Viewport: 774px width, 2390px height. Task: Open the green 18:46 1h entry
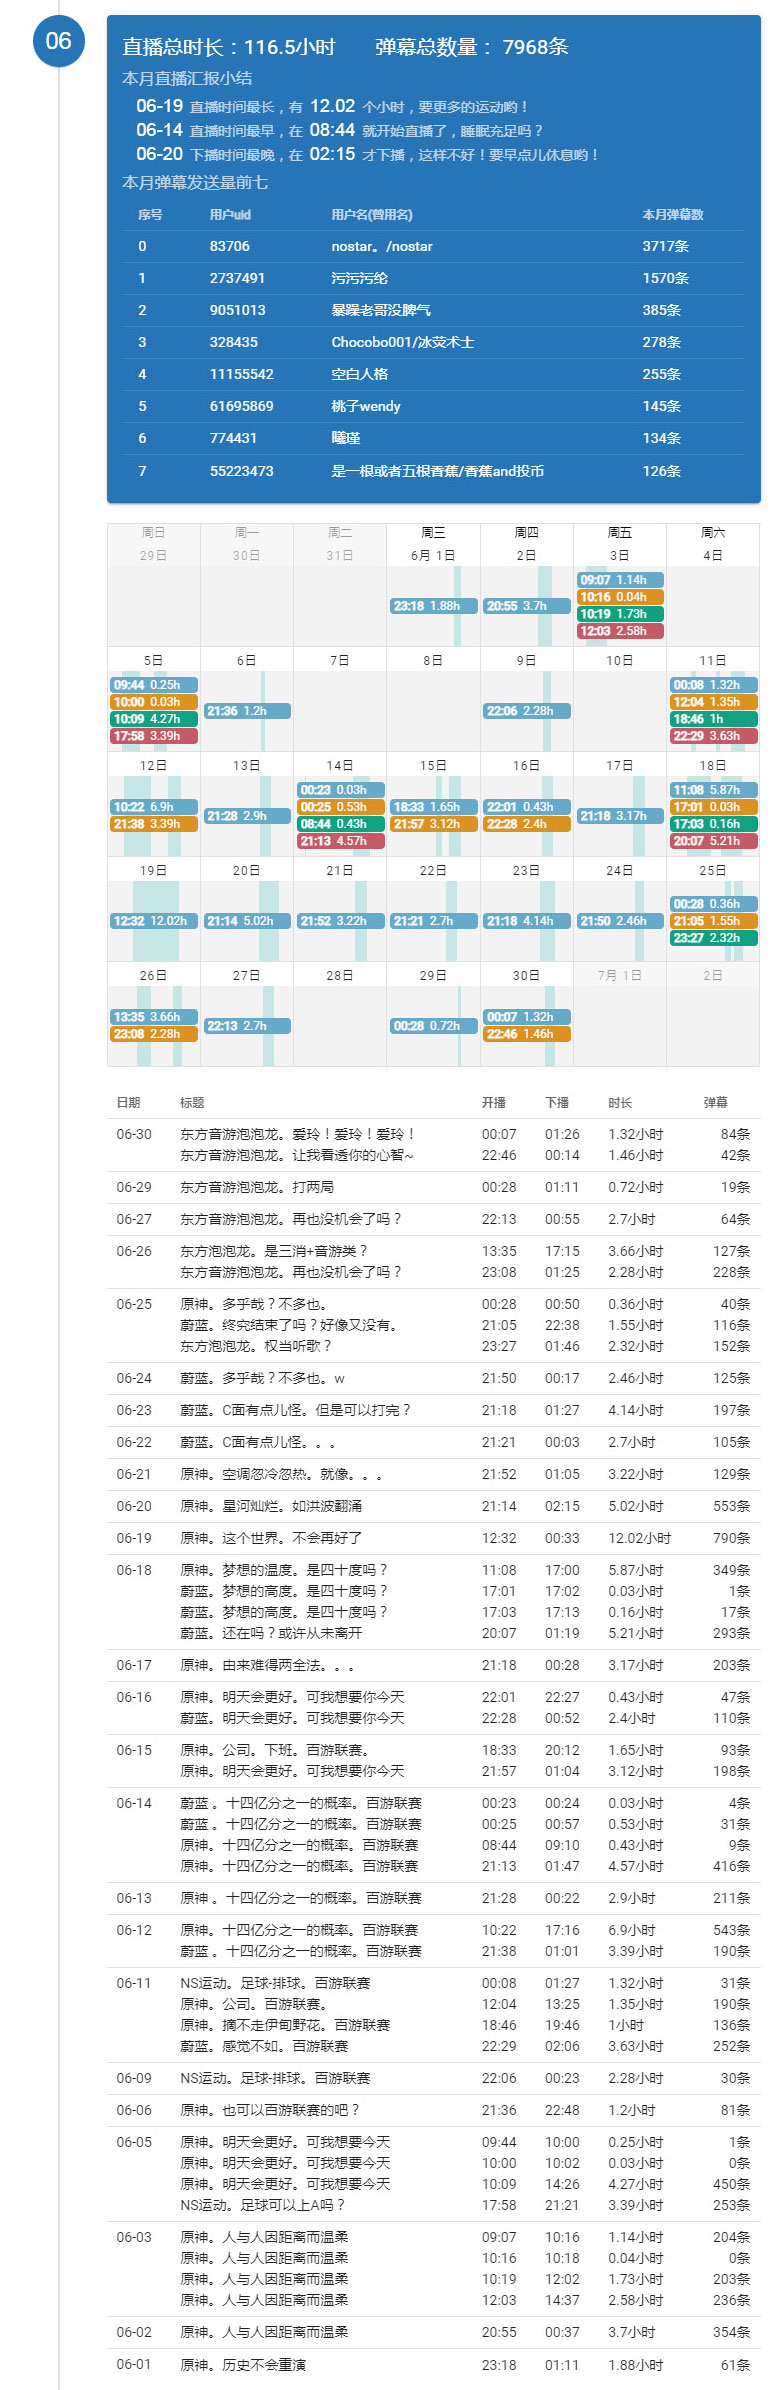click(713, 719)
